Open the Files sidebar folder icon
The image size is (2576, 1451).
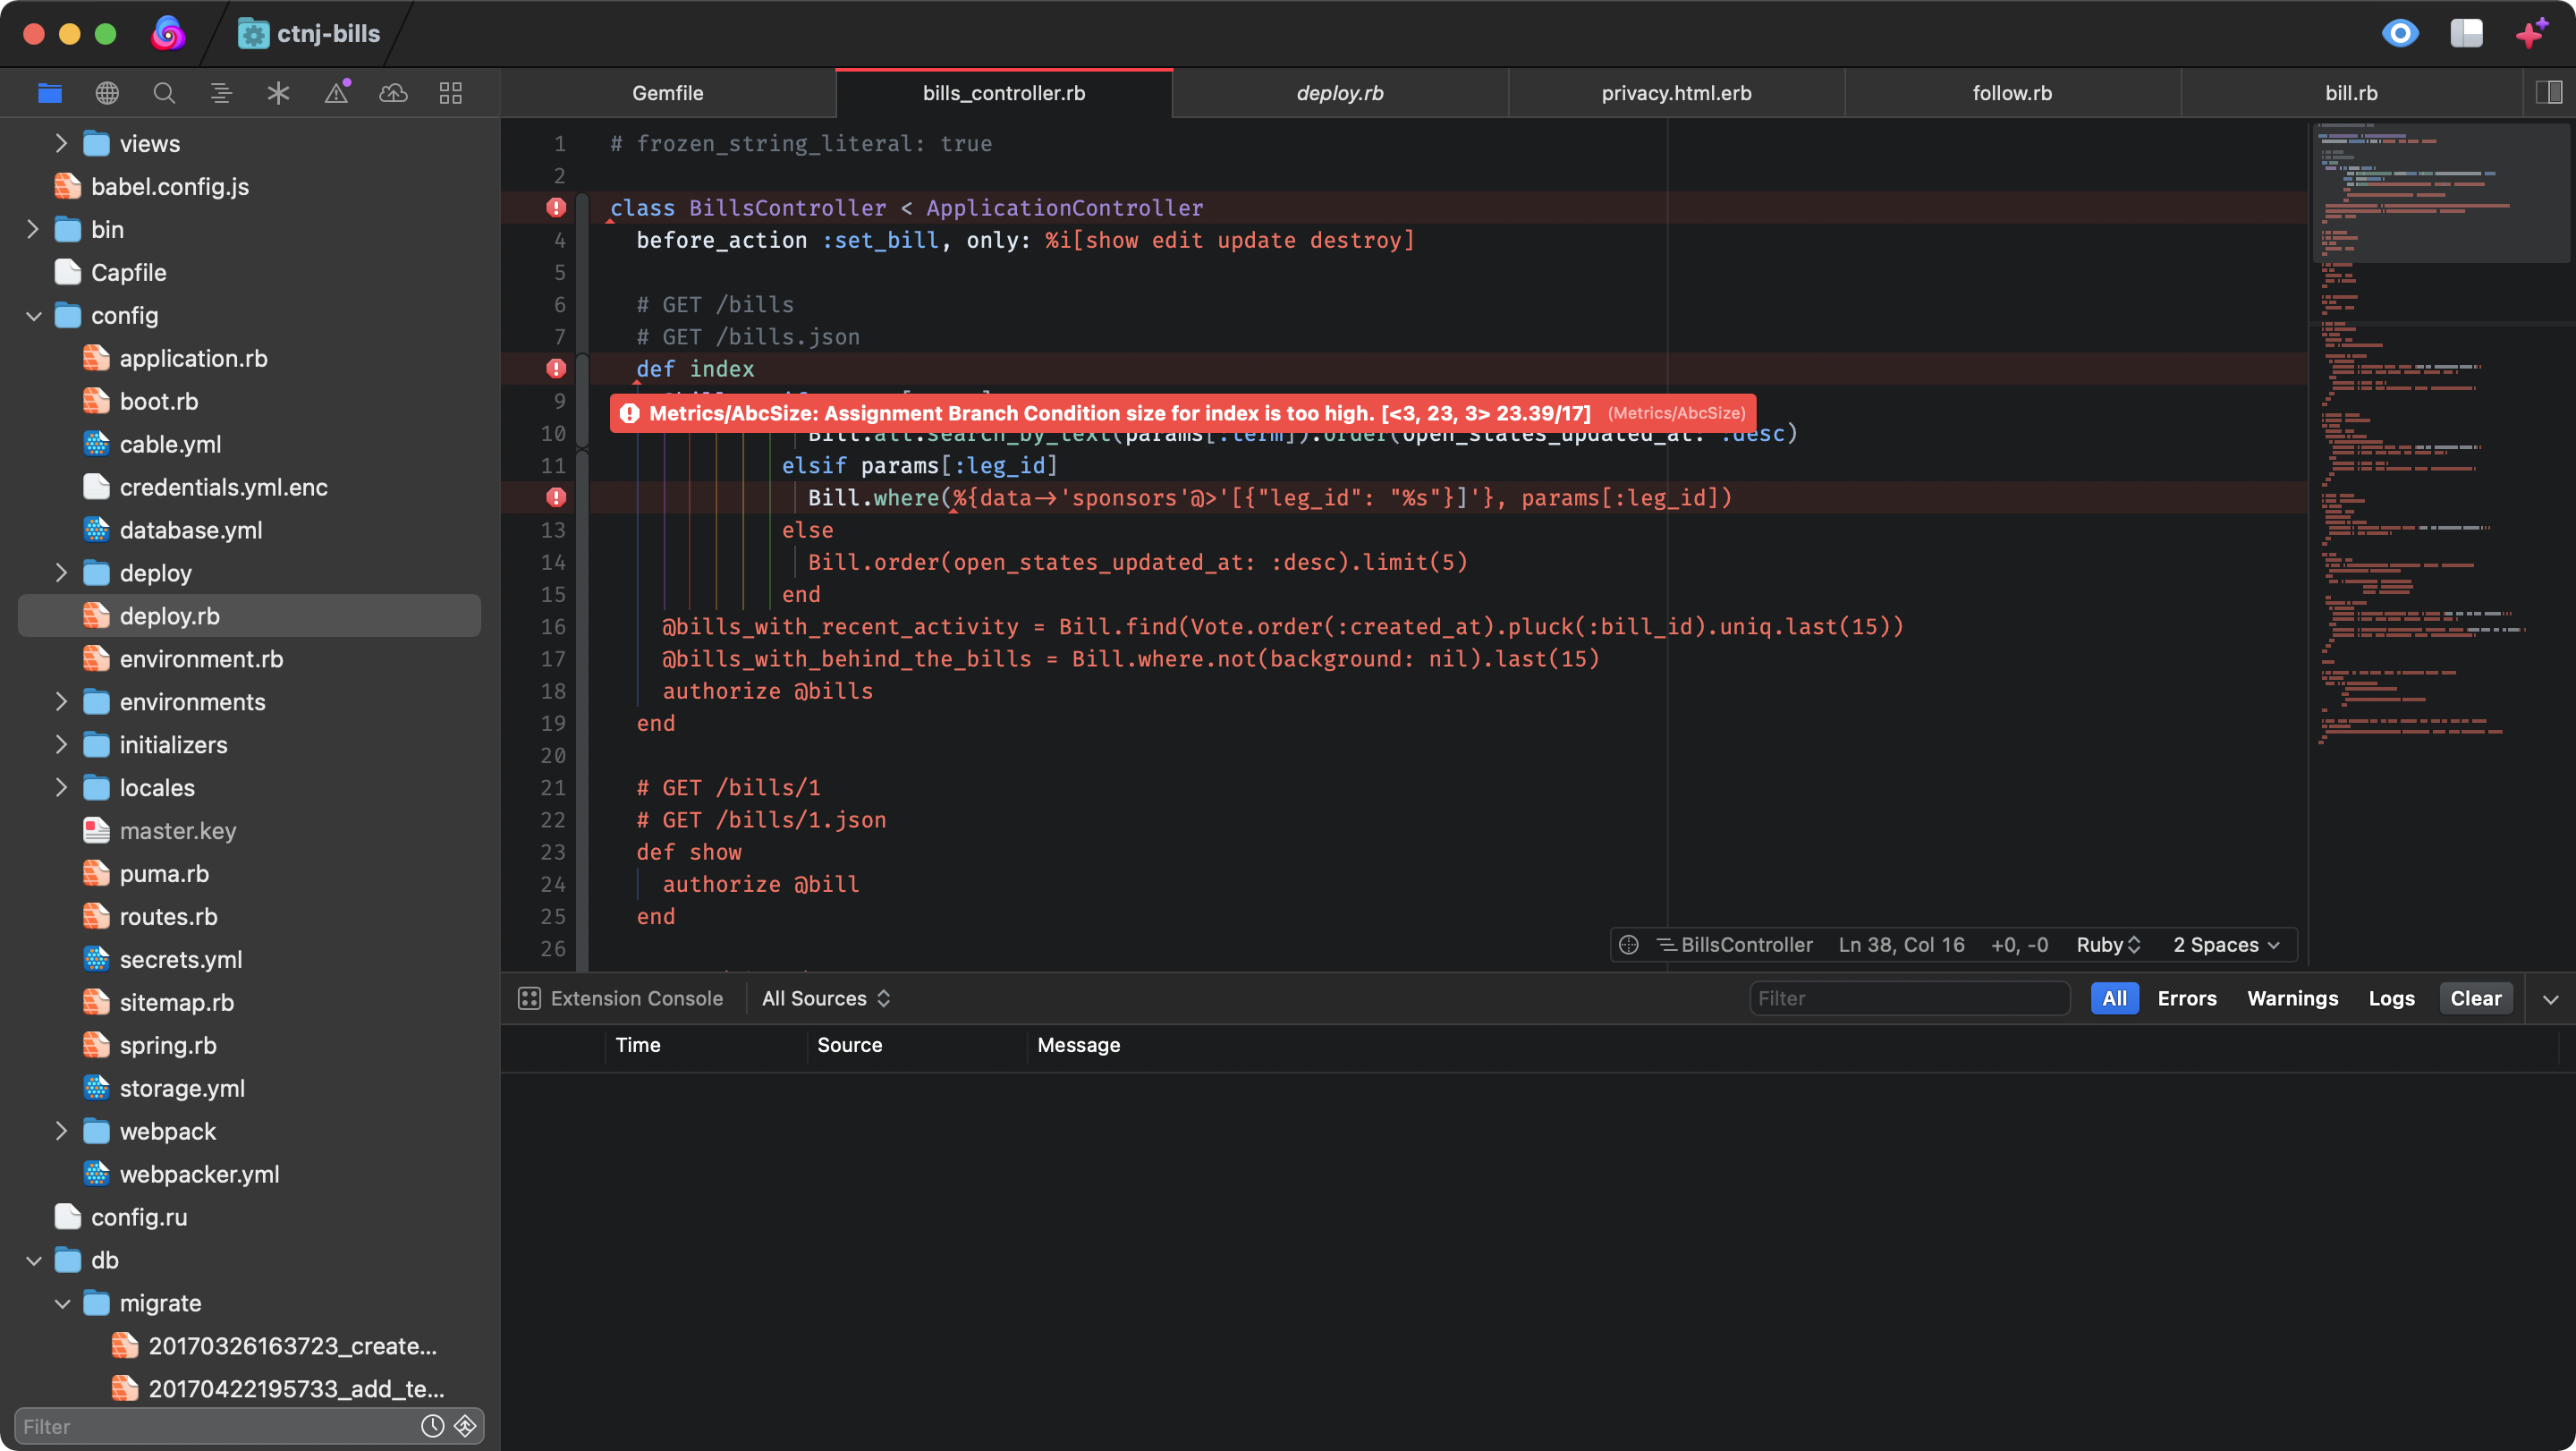tap(50, 93)
